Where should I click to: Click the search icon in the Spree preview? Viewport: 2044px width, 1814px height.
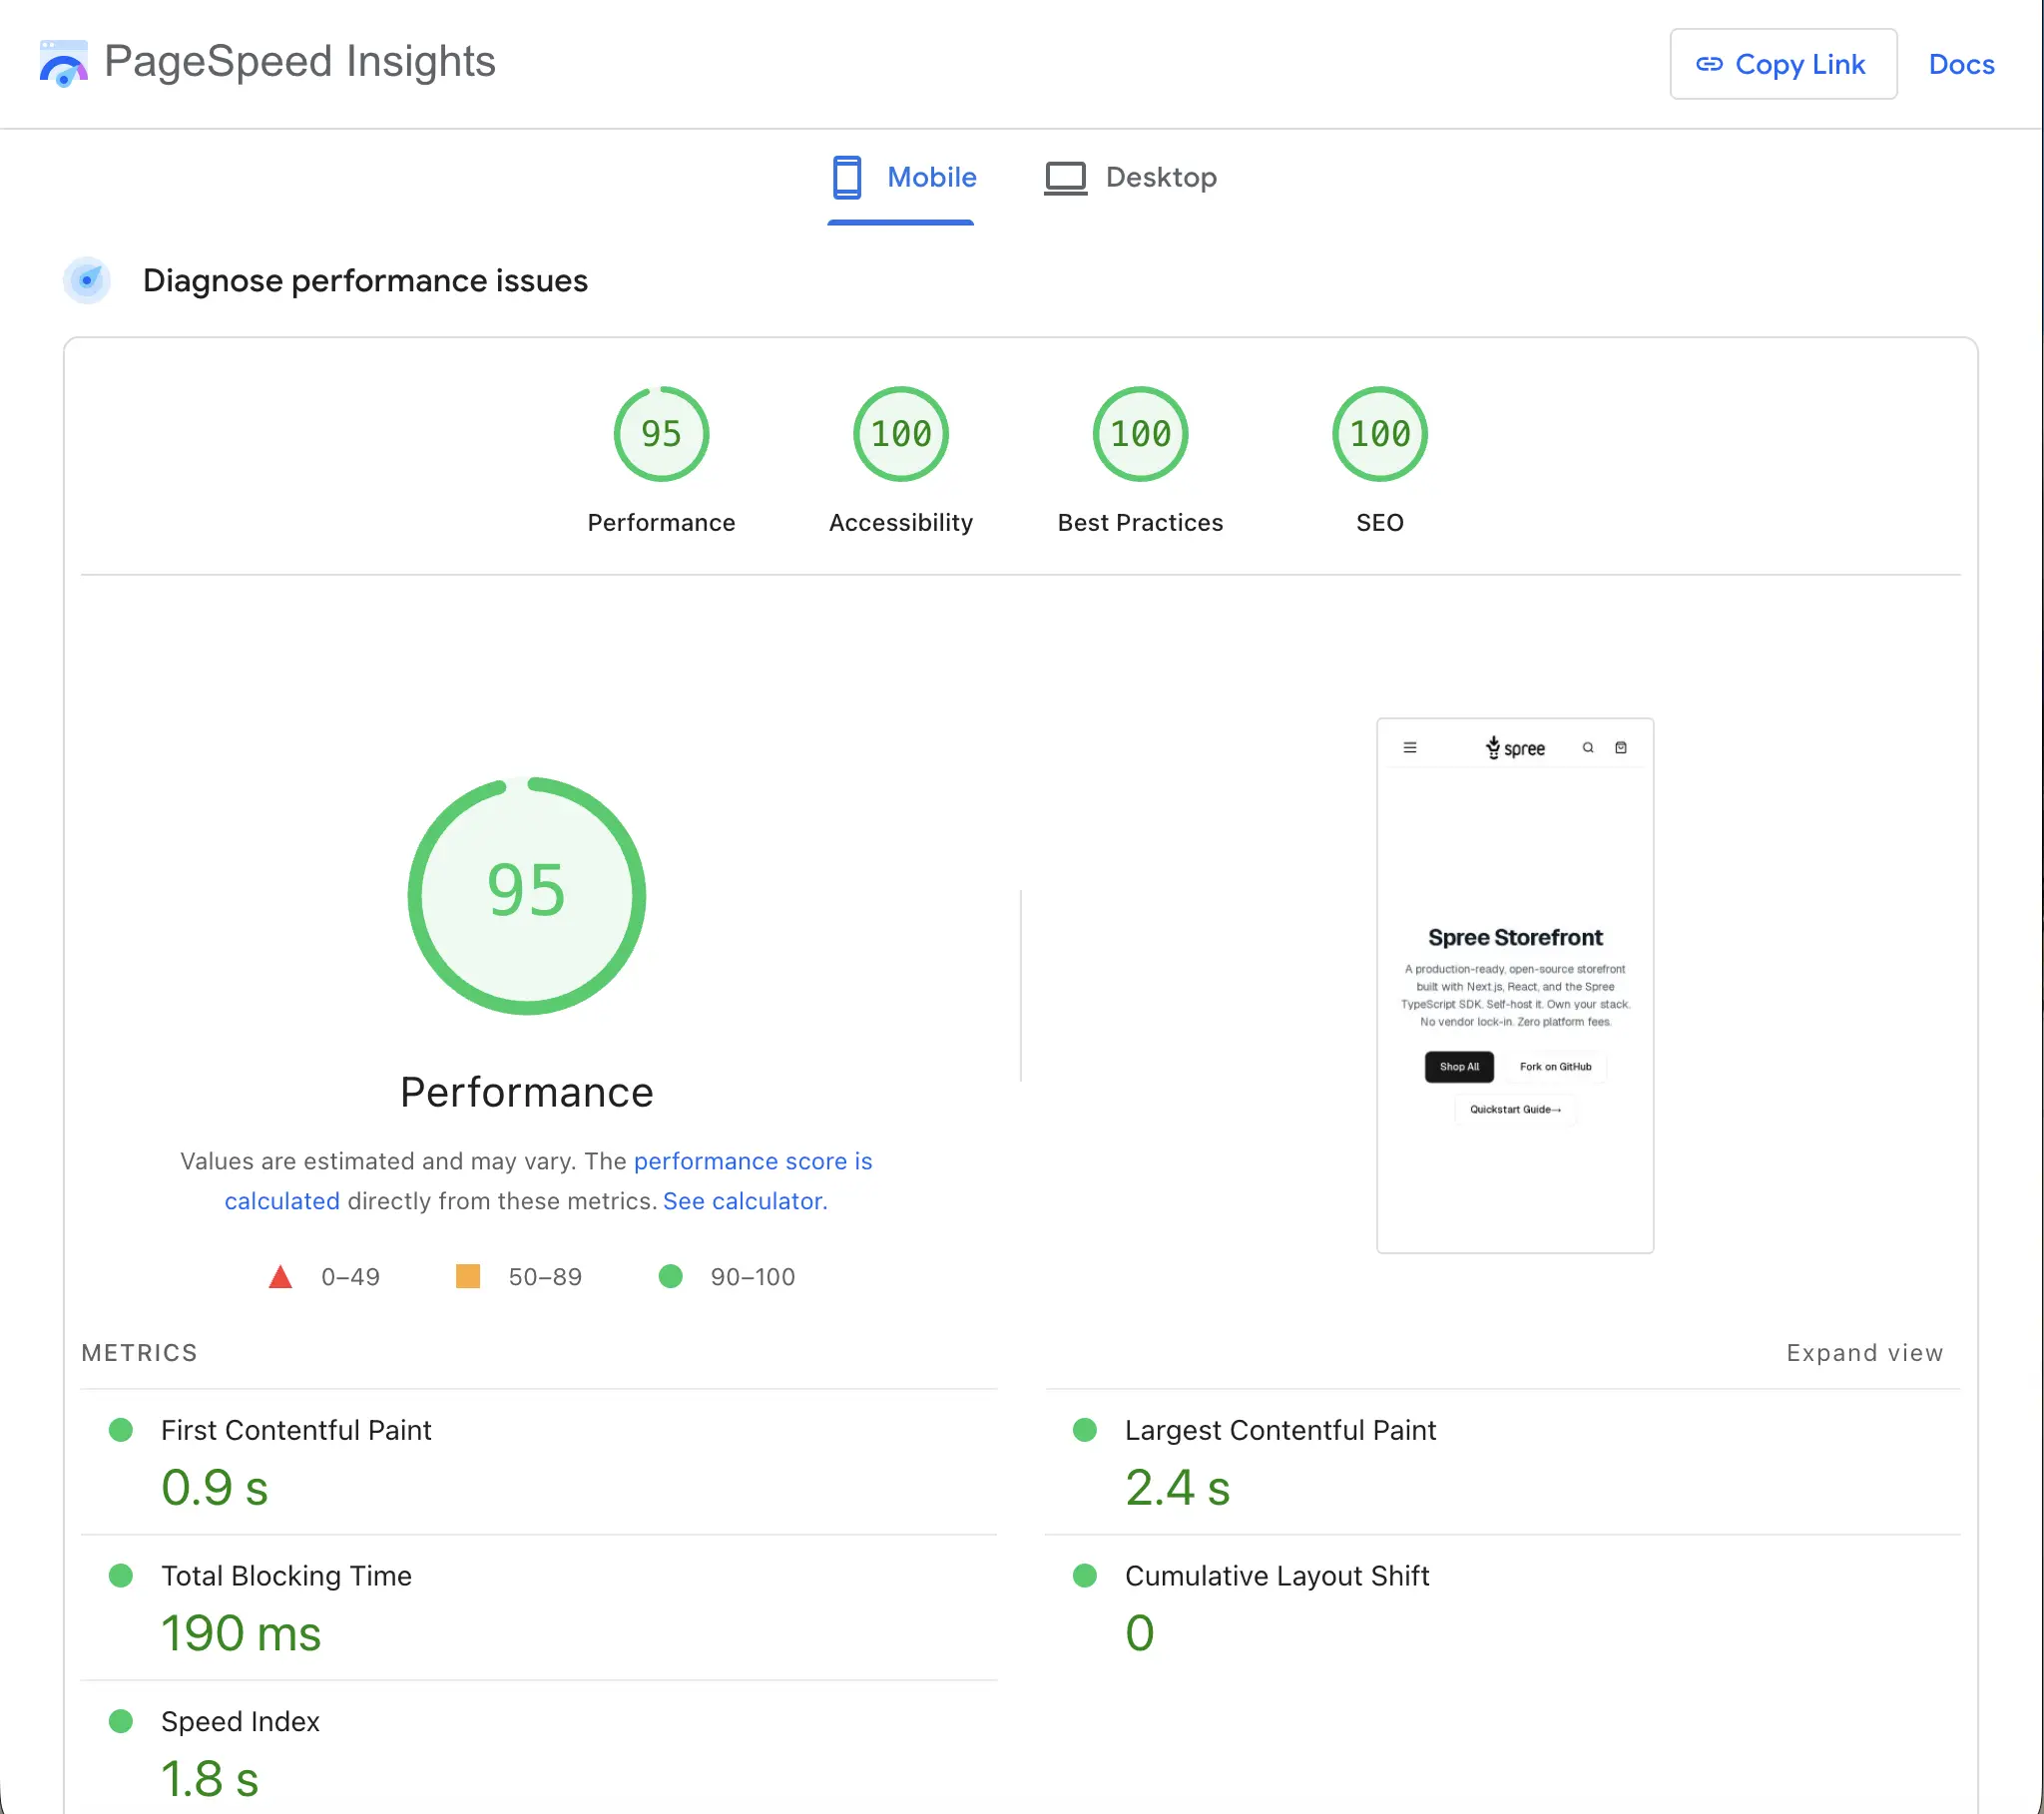(x=1587, y=747)
